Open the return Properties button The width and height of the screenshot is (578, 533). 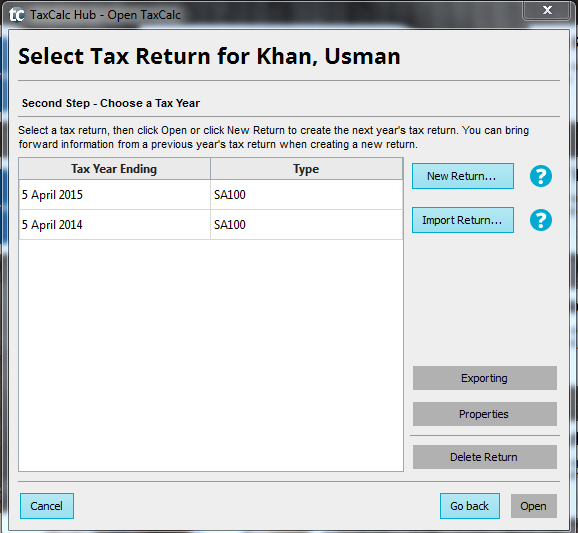tap(484, 414)
